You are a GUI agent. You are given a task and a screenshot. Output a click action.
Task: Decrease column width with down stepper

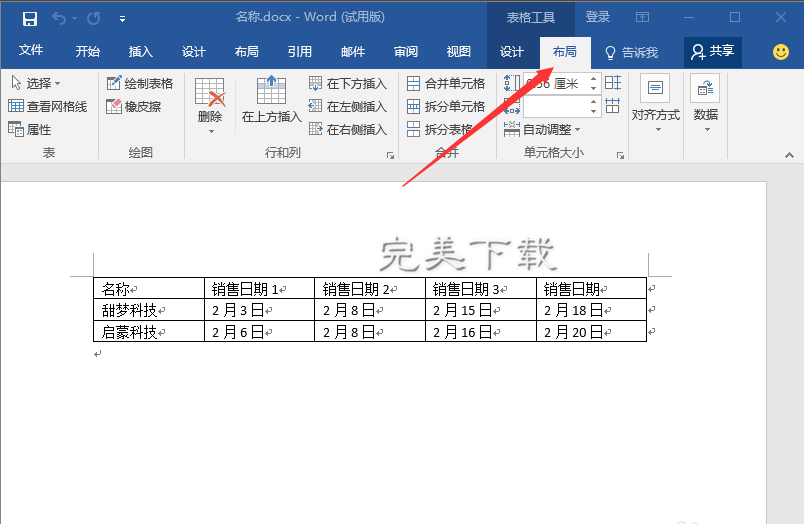point(594,111)
